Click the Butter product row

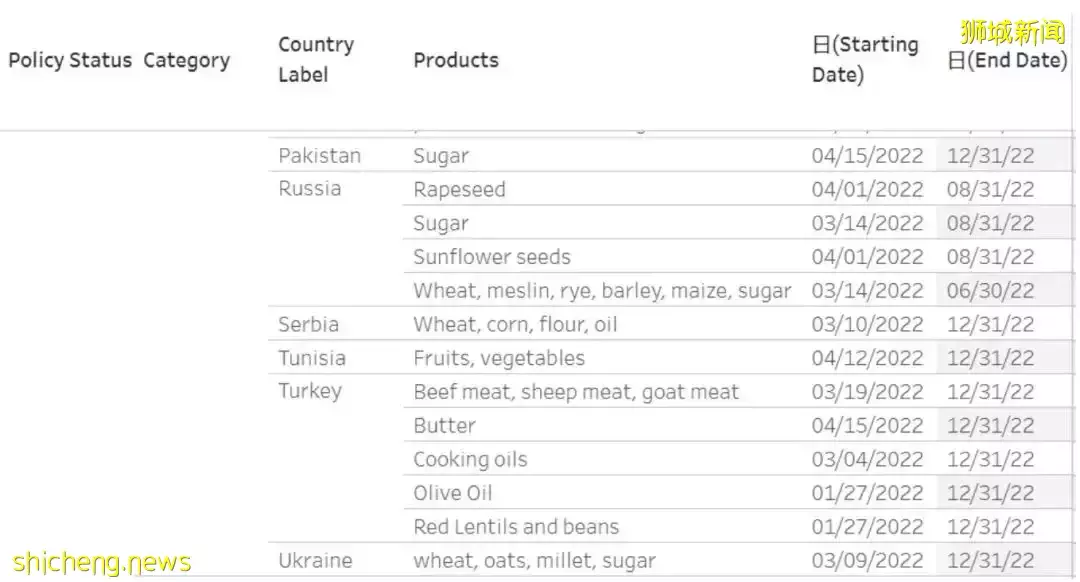pyautogui.click(x=445, y=426)
